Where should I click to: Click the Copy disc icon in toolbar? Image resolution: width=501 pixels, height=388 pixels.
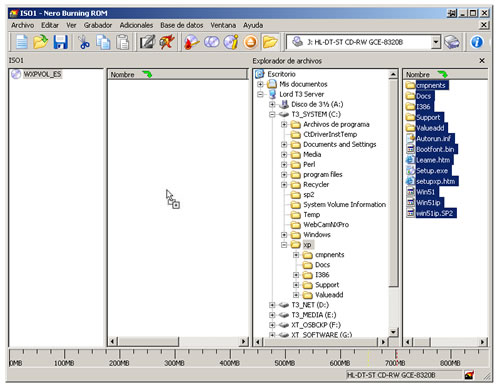211,42
